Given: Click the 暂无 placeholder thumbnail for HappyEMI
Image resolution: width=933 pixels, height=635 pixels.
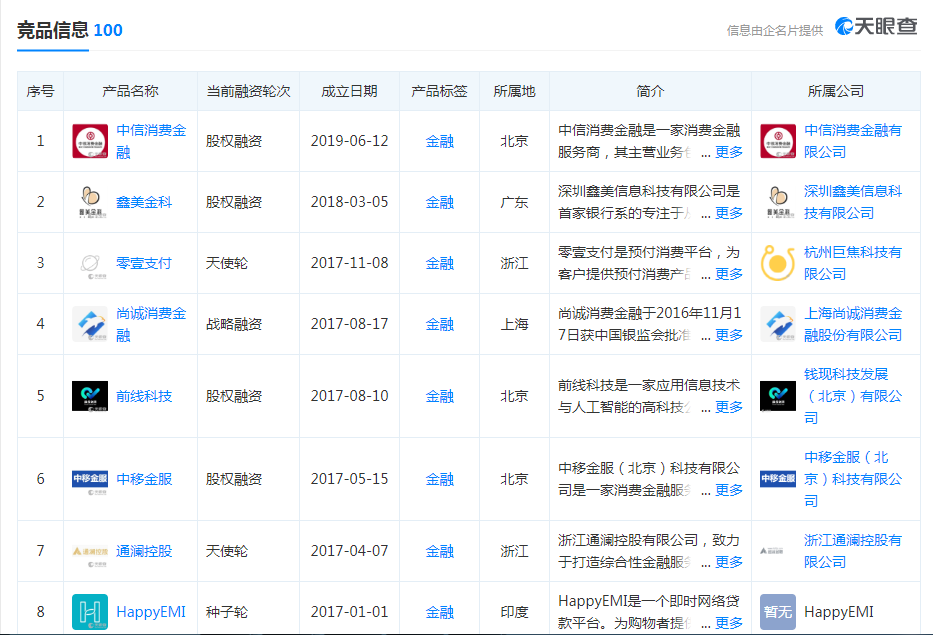Looking at the screenshot, I should [777, 612].
